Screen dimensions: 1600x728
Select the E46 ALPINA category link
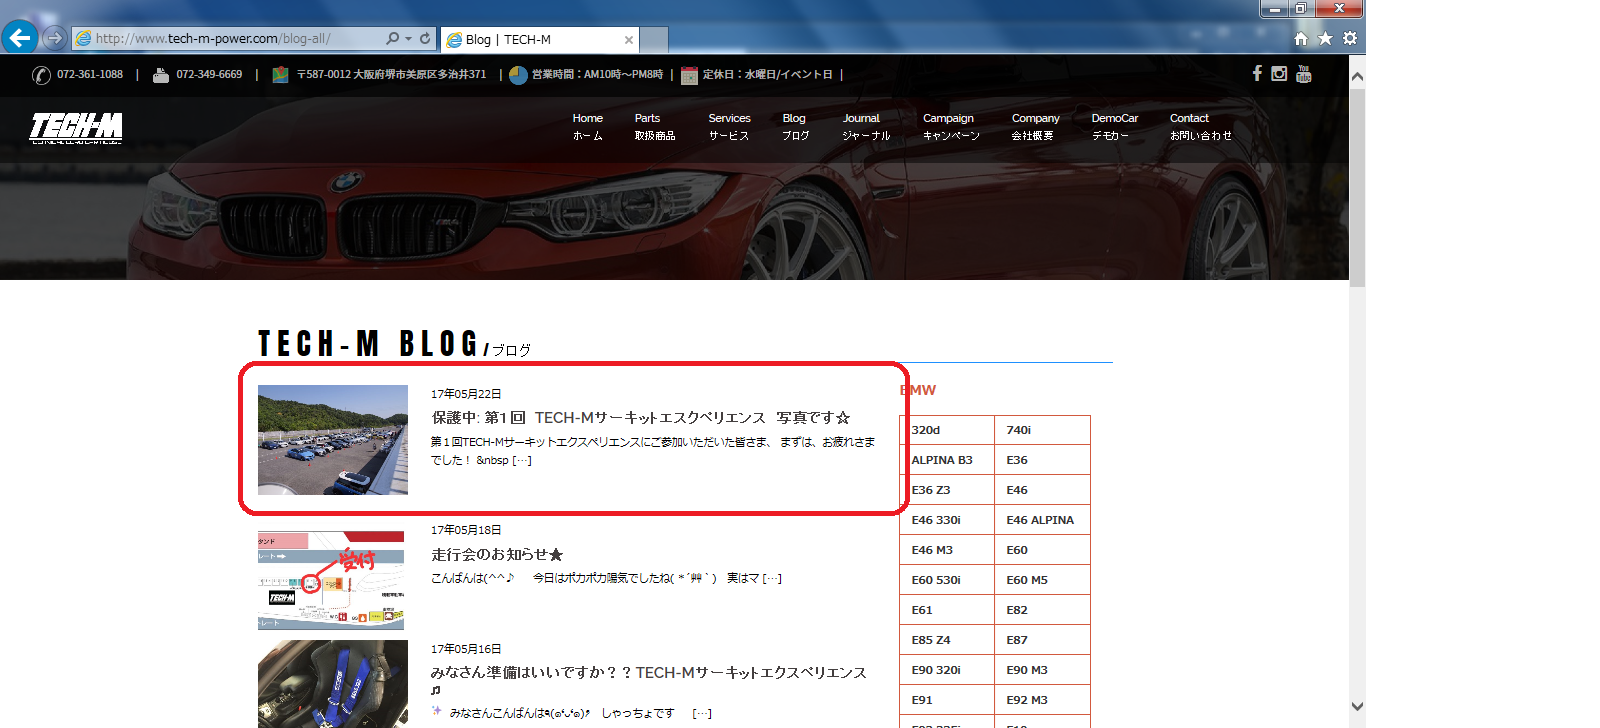[1042, 520]
